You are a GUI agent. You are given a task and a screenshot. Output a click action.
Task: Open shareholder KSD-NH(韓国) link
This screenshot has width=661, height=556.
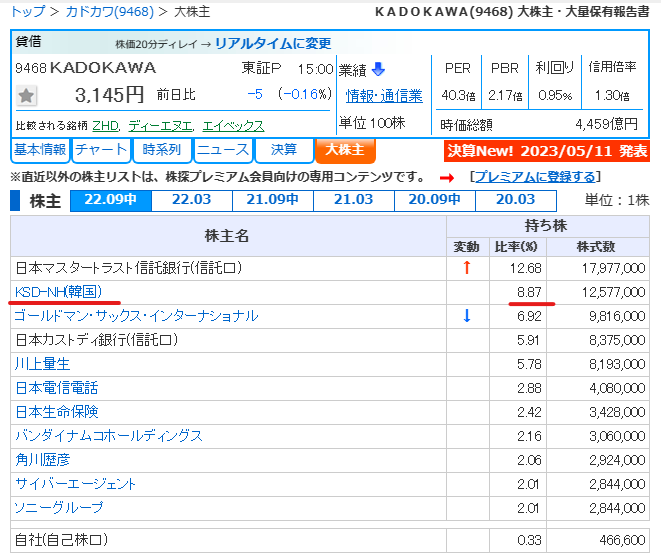point(58,291)
